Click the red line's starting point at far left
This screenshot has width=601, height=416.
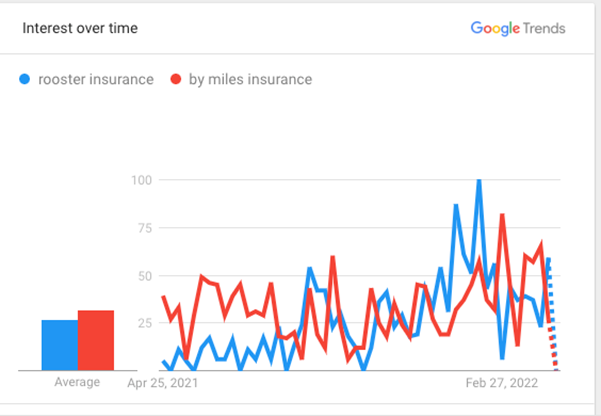click(x=163, y=297)
